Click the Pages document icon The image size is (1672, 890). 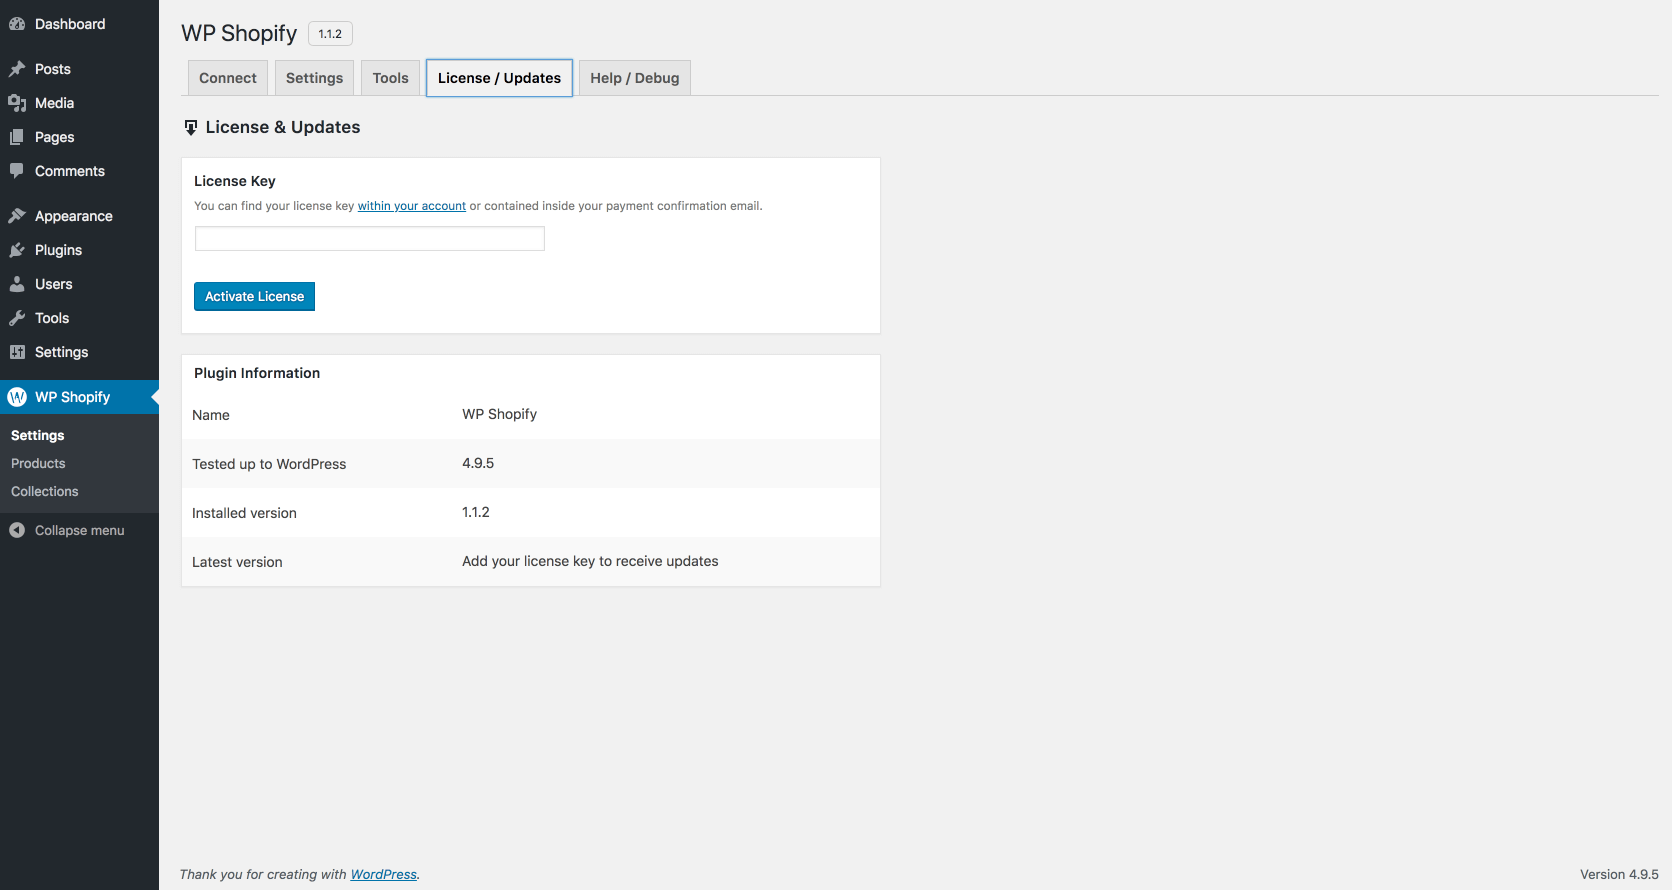17,137
